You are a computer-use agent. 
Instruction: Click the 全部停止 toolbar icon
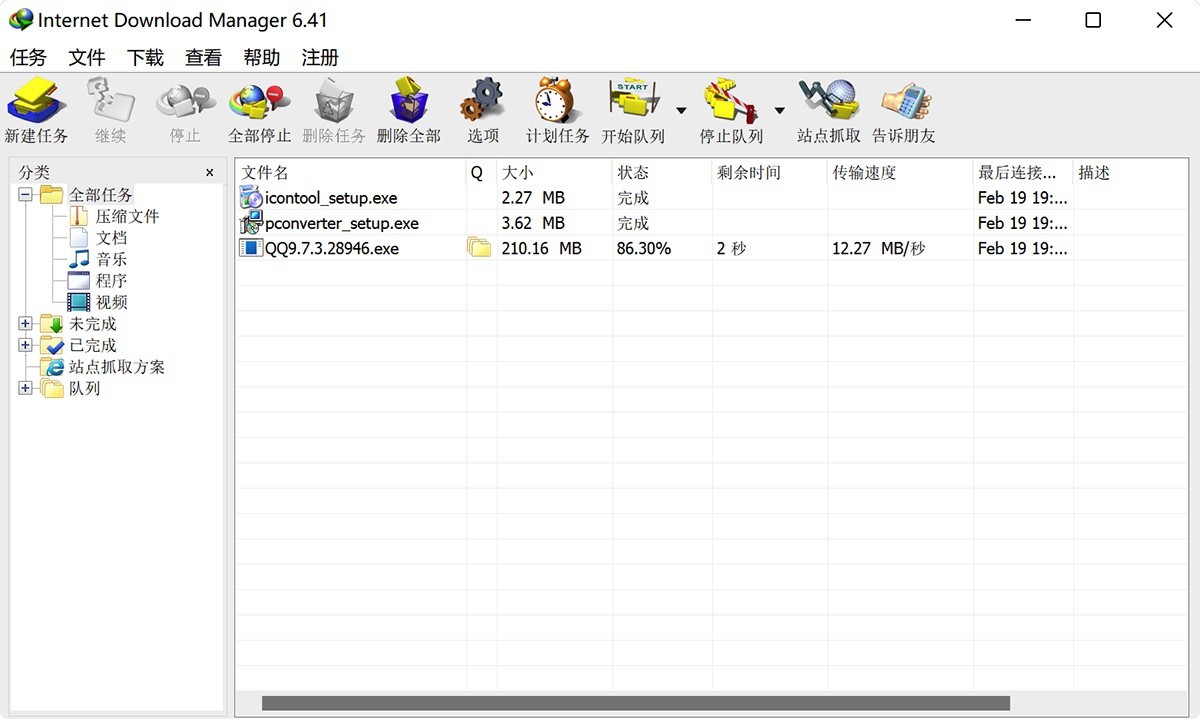259,101
